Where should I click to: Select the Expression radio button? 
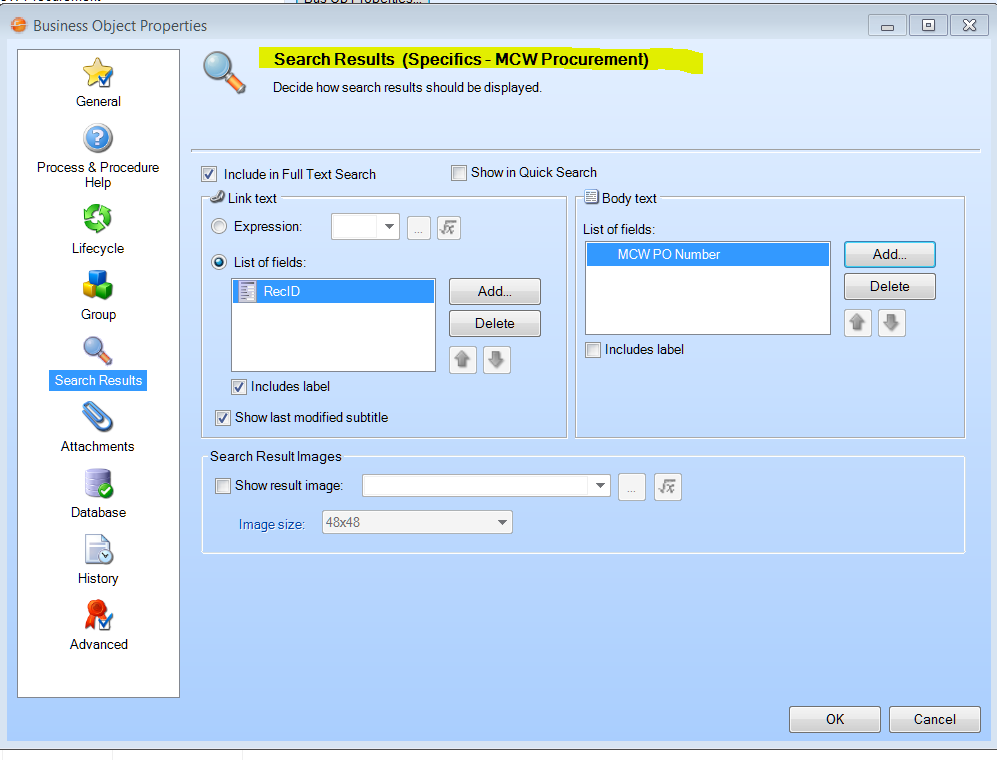click(219, 227)
